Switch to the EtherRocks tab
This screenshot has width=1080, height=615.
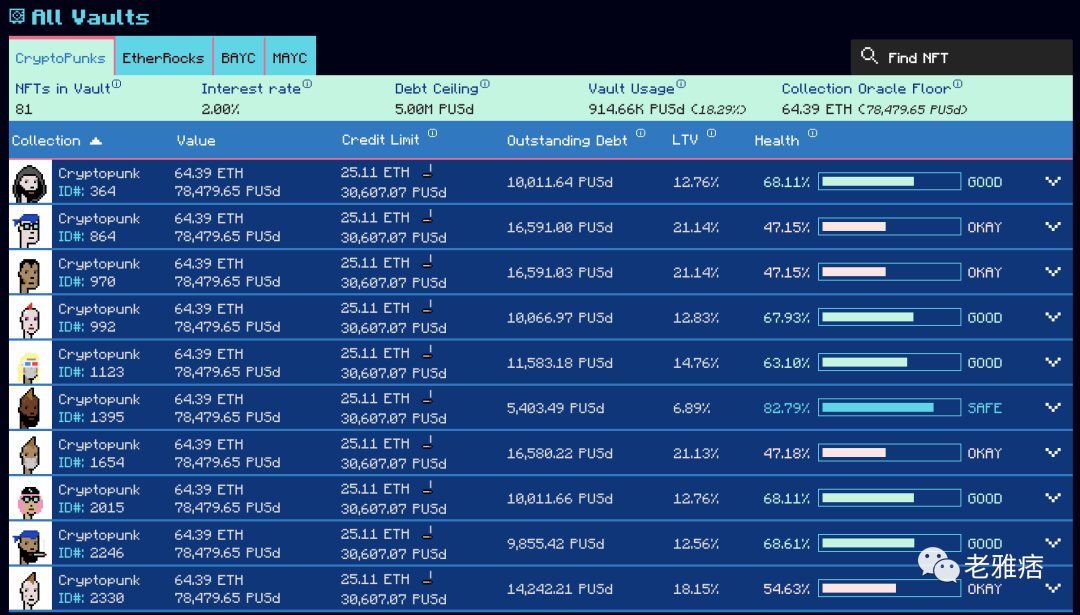pos(164,57)
